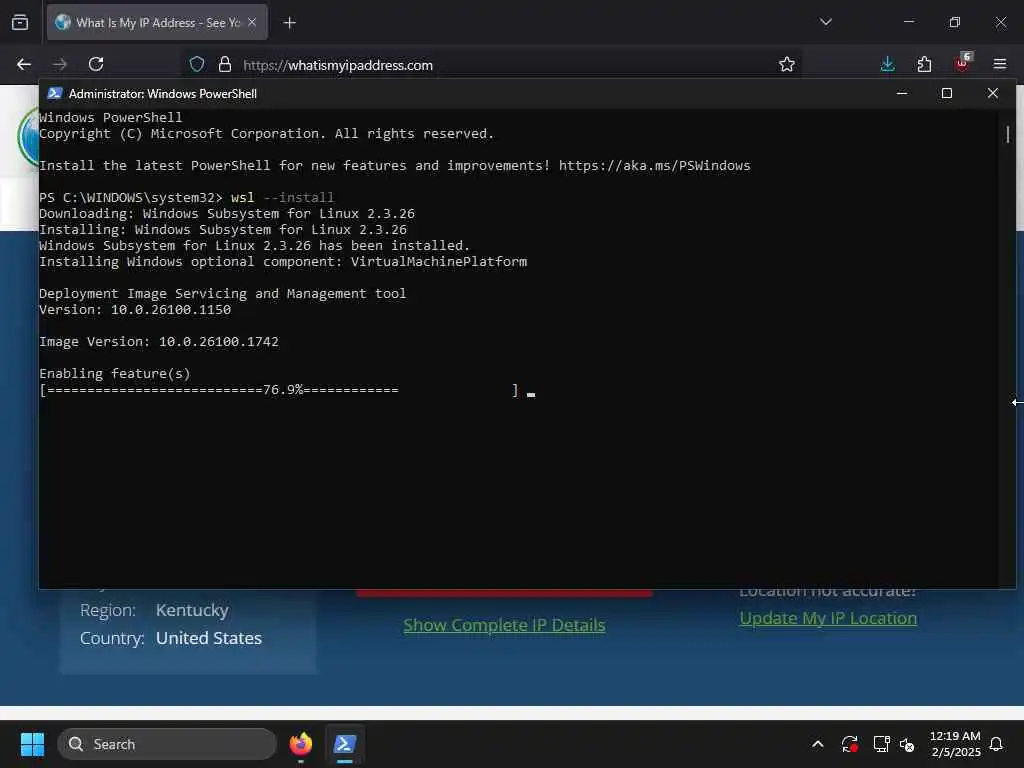
Task: Show hidden system tray icons
Action: click(818, 744)
